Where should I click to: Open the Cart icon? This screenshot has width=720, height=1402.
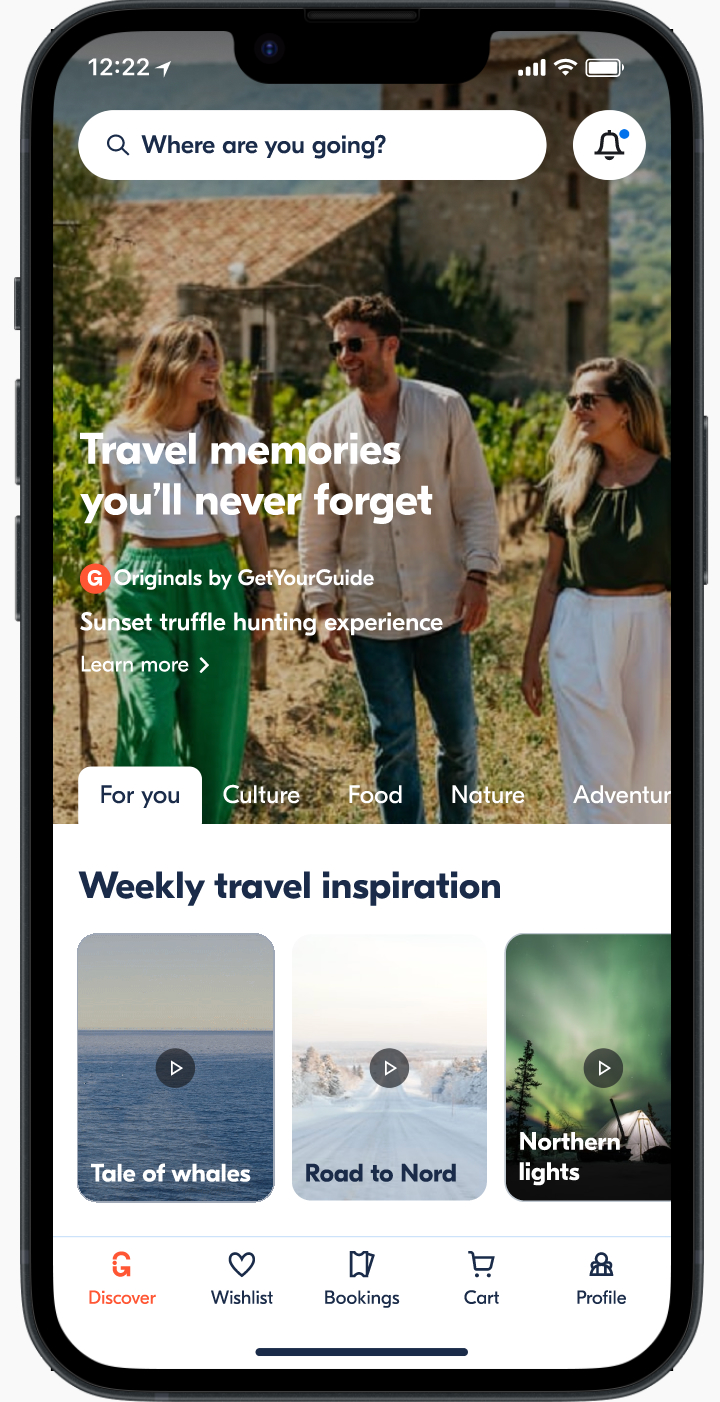pyautogui.click(x=481, y=1265)
